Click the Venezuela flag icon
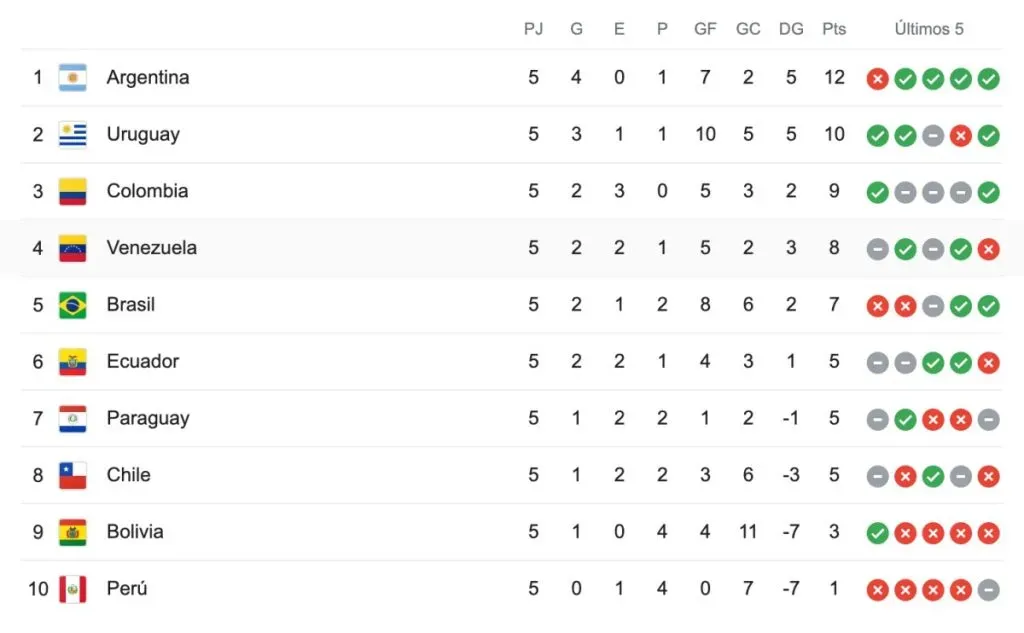The width and height of the screenshot is (1024, 633). tap(73, 248)
